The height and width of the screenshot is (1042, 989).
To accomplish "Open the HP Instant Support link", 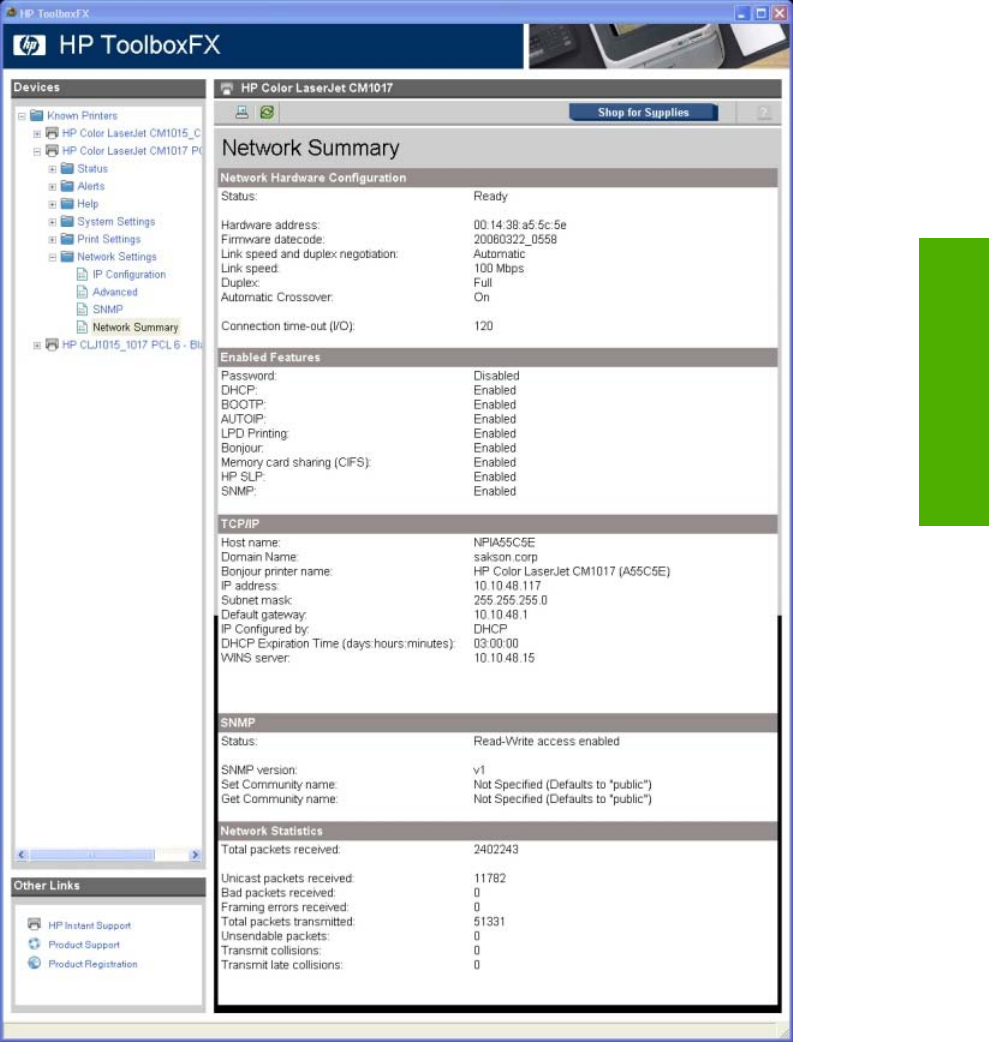I will click(90, 925).
